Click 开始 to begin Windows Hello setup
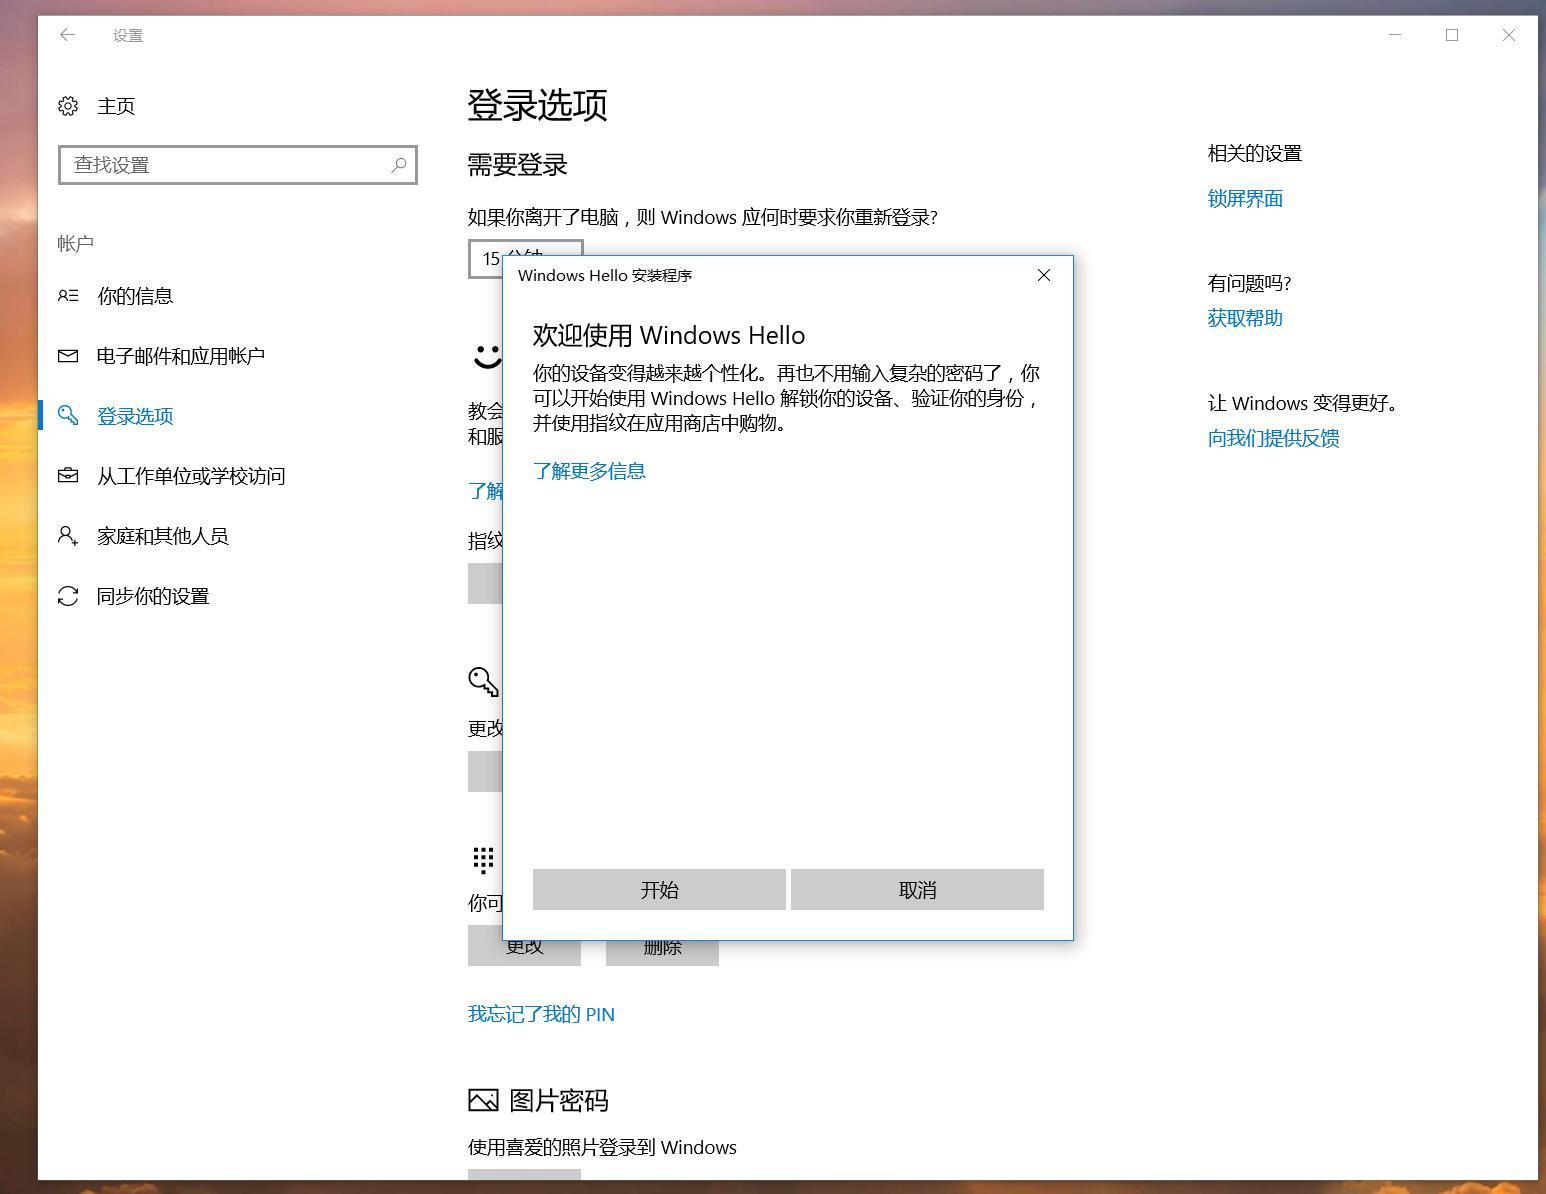This screenshot has width=1546, height=1194. pos(658,889)
